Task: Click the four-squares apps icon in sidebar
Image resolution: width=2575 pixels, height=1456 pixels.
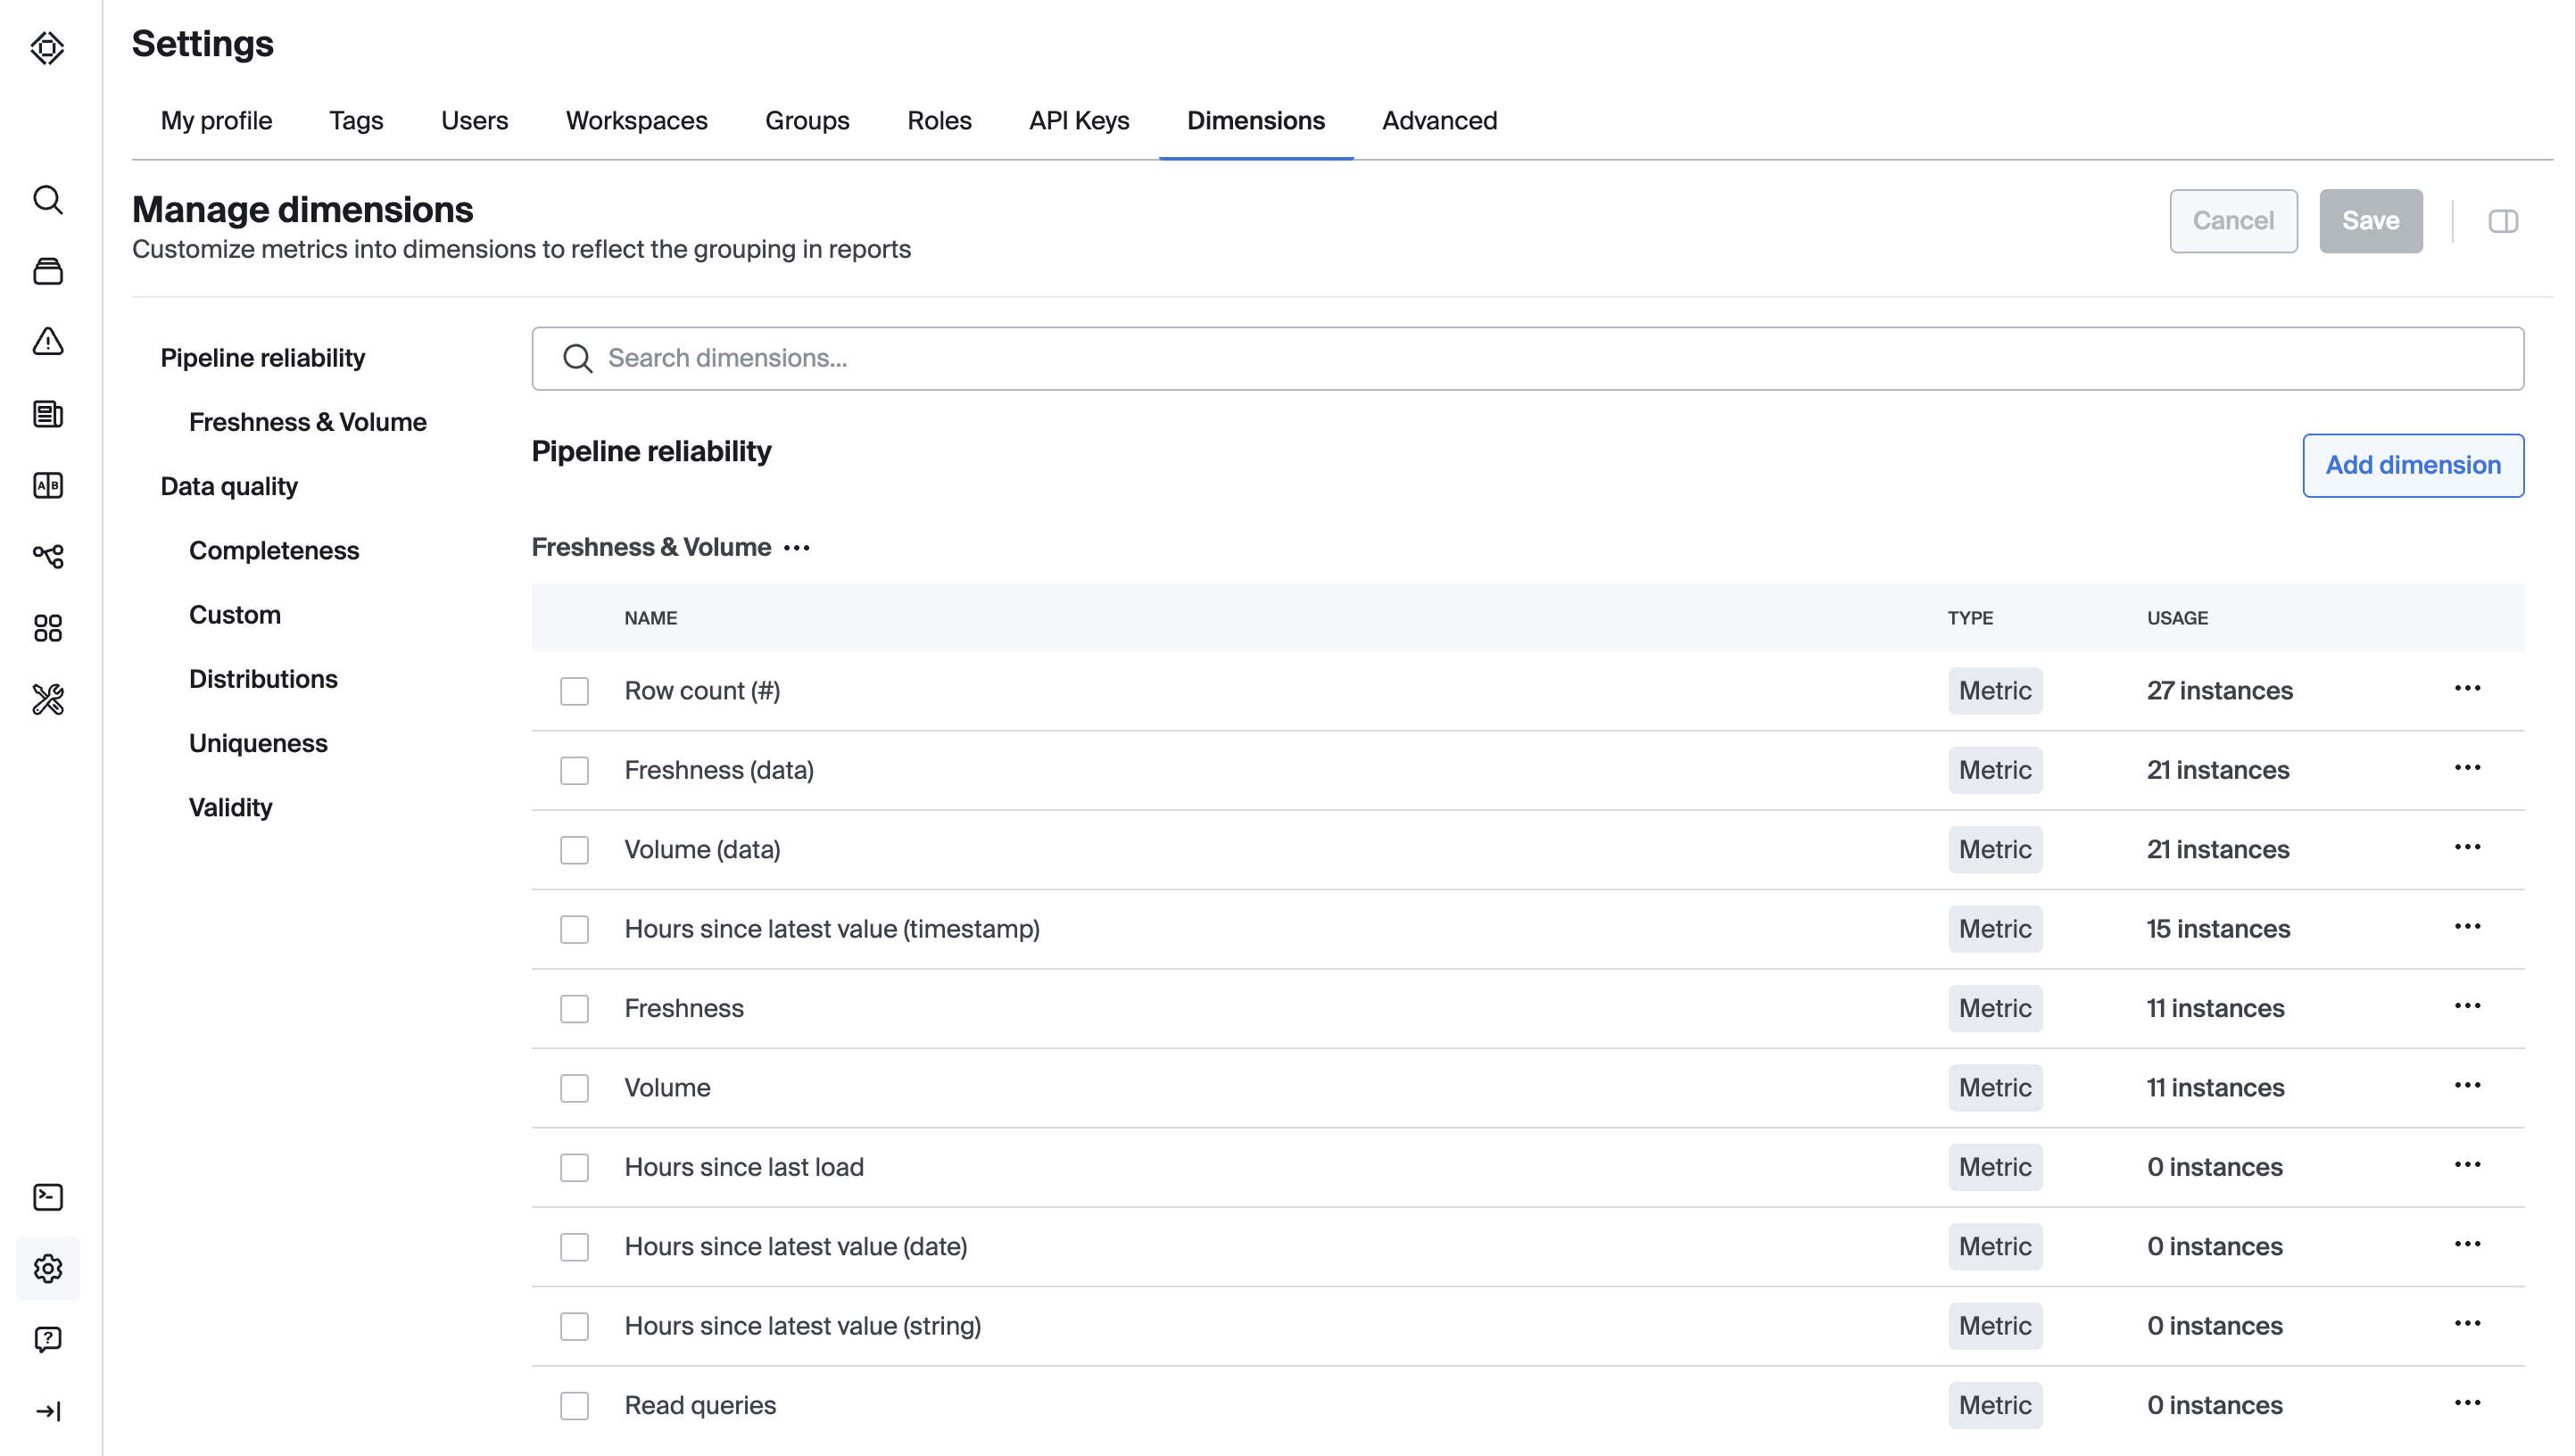Action: [x=48, y=628]
